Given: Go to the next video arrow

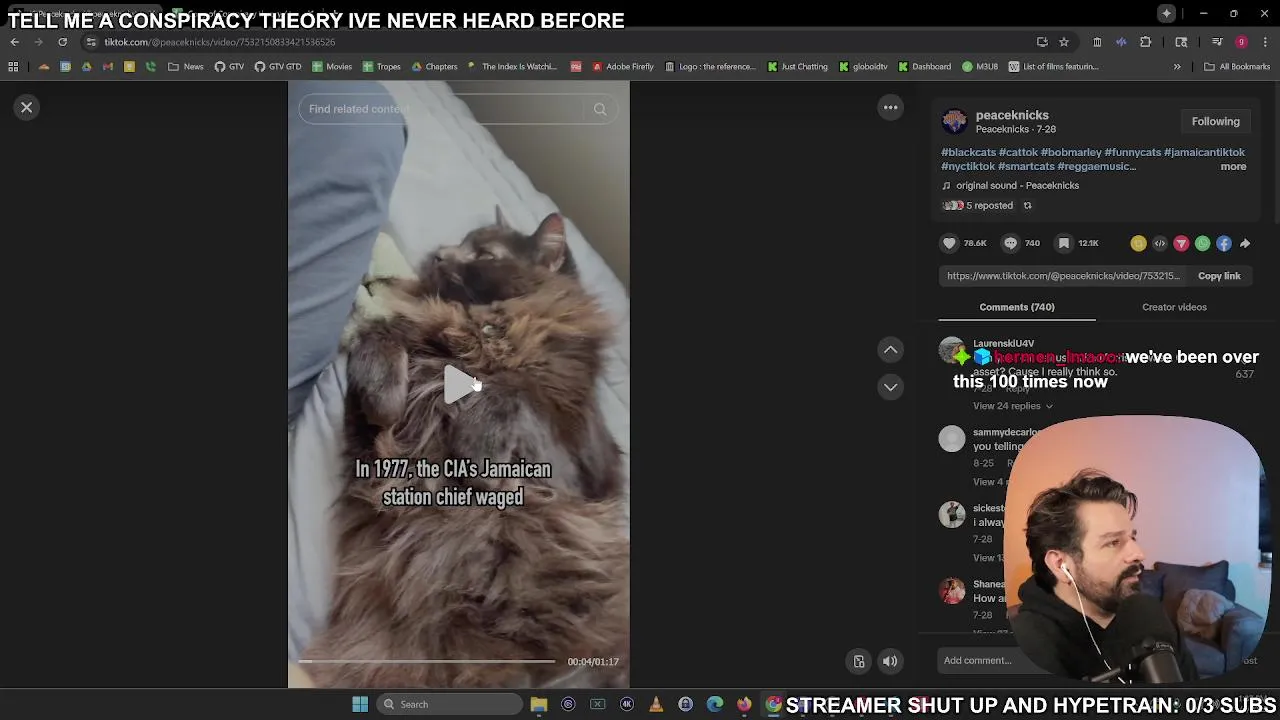Looking at the screenshot, I should pos(890,387).
